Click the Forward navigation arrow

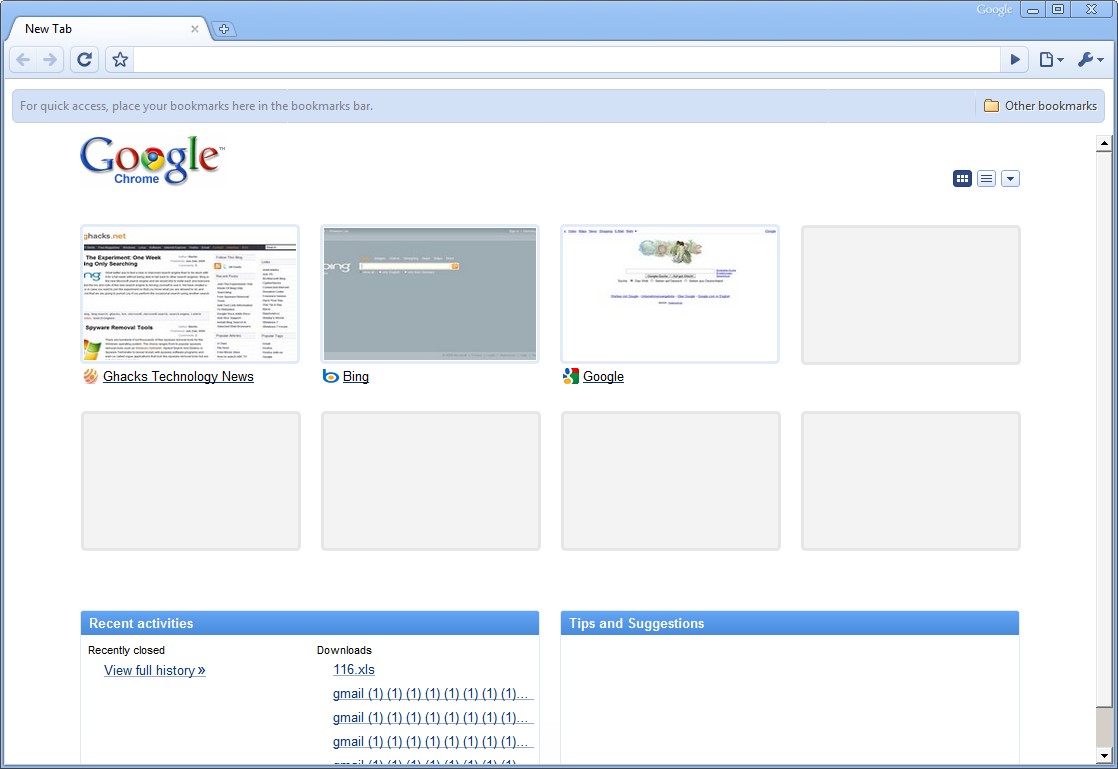point(49,60)
